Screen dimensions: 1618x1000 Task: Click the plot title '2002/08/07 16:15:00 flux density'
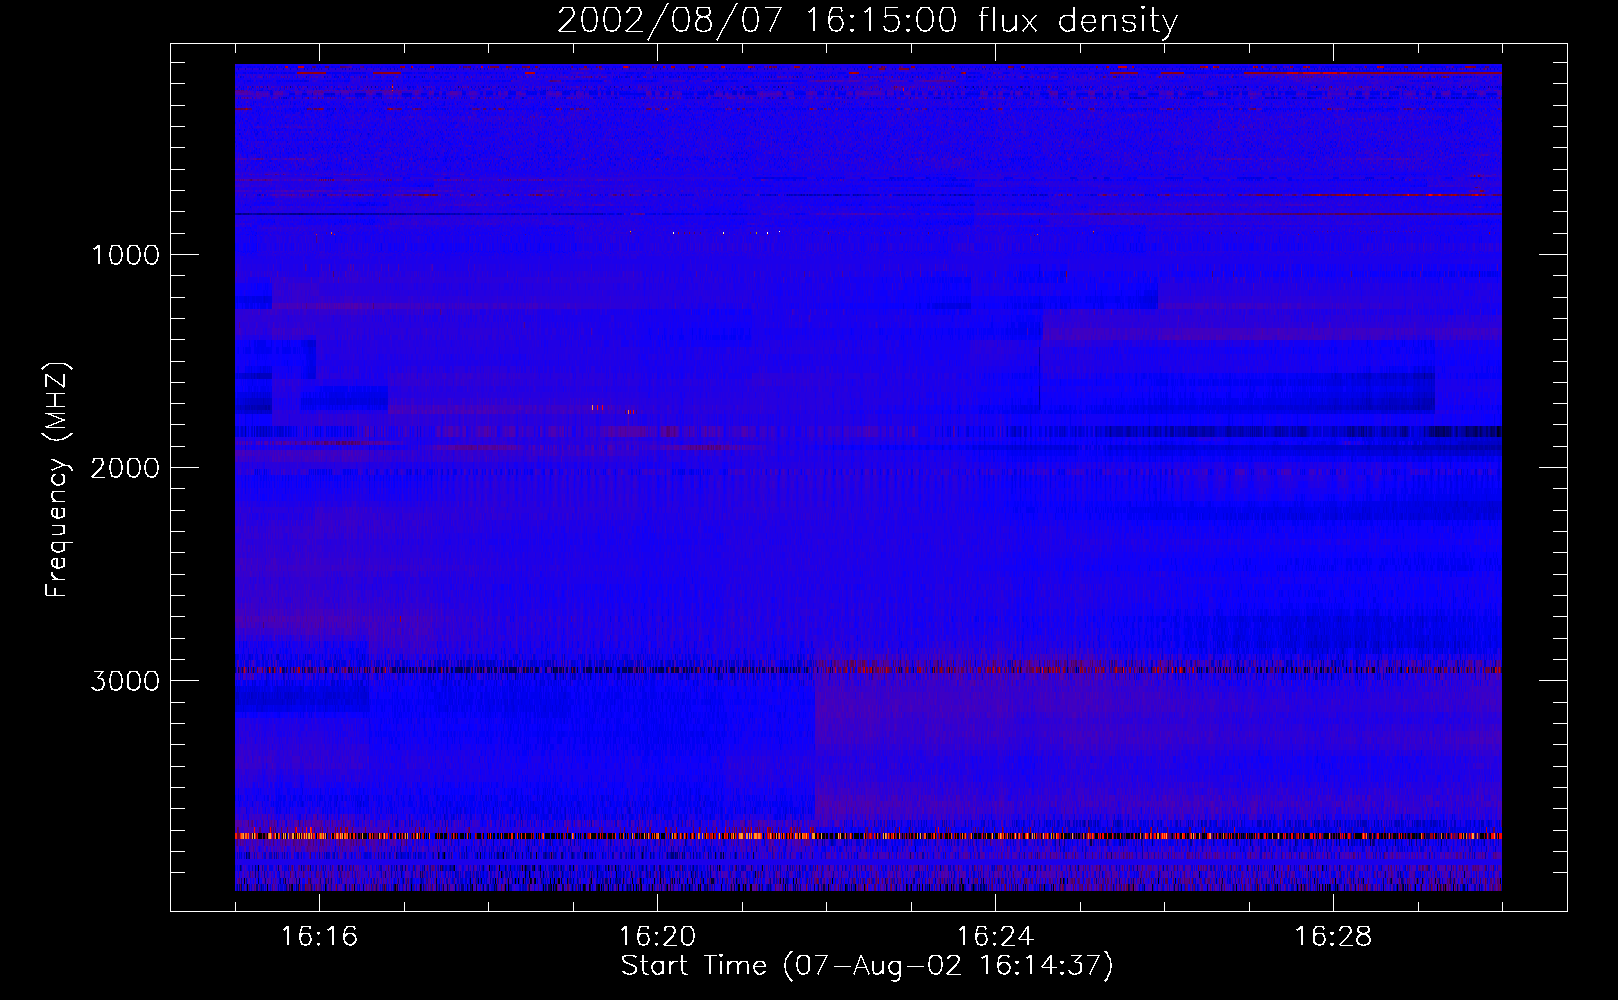[867, 21]
